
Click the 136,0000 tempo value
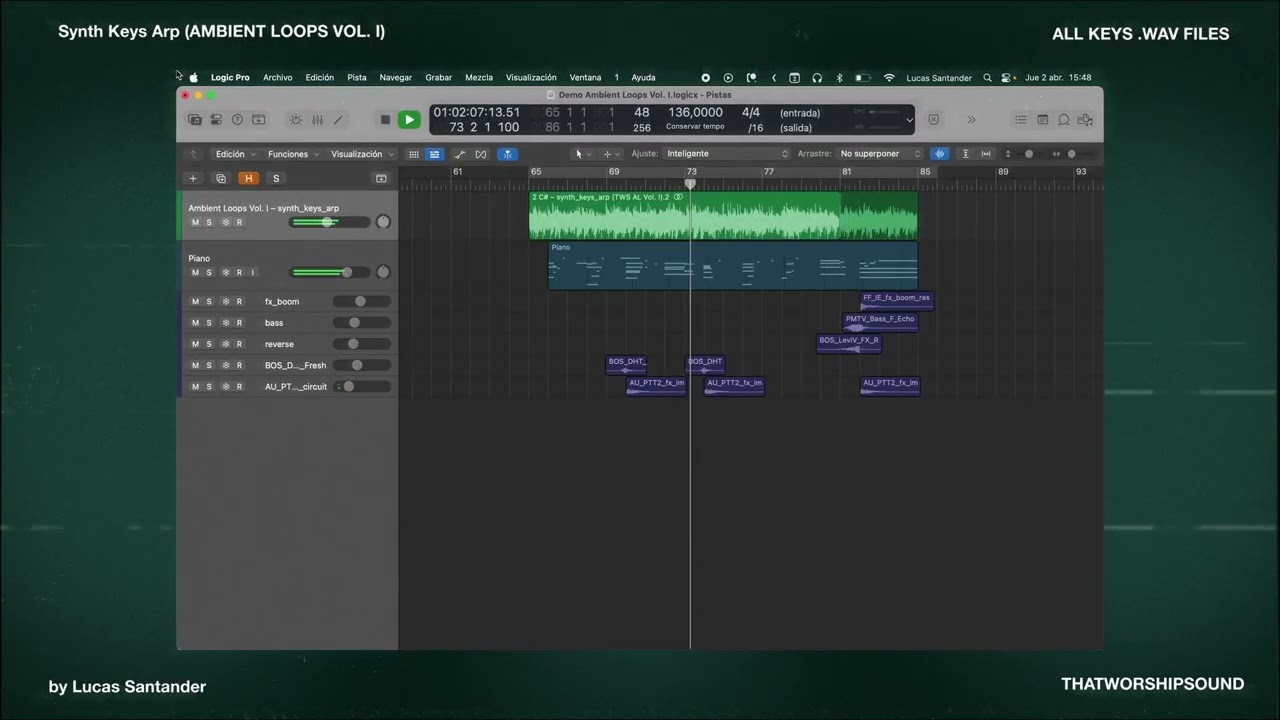coord(695,113)
